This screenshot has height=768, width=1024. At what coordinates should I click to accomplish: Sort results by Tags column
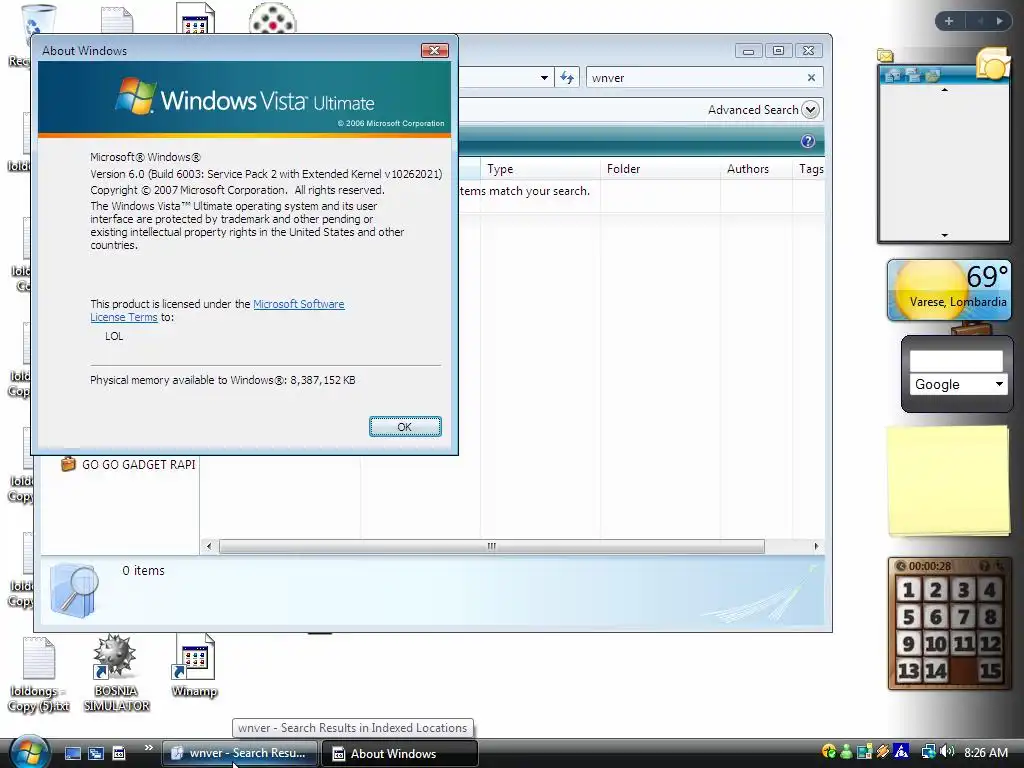pyautogui.click(x=809, y=168)
